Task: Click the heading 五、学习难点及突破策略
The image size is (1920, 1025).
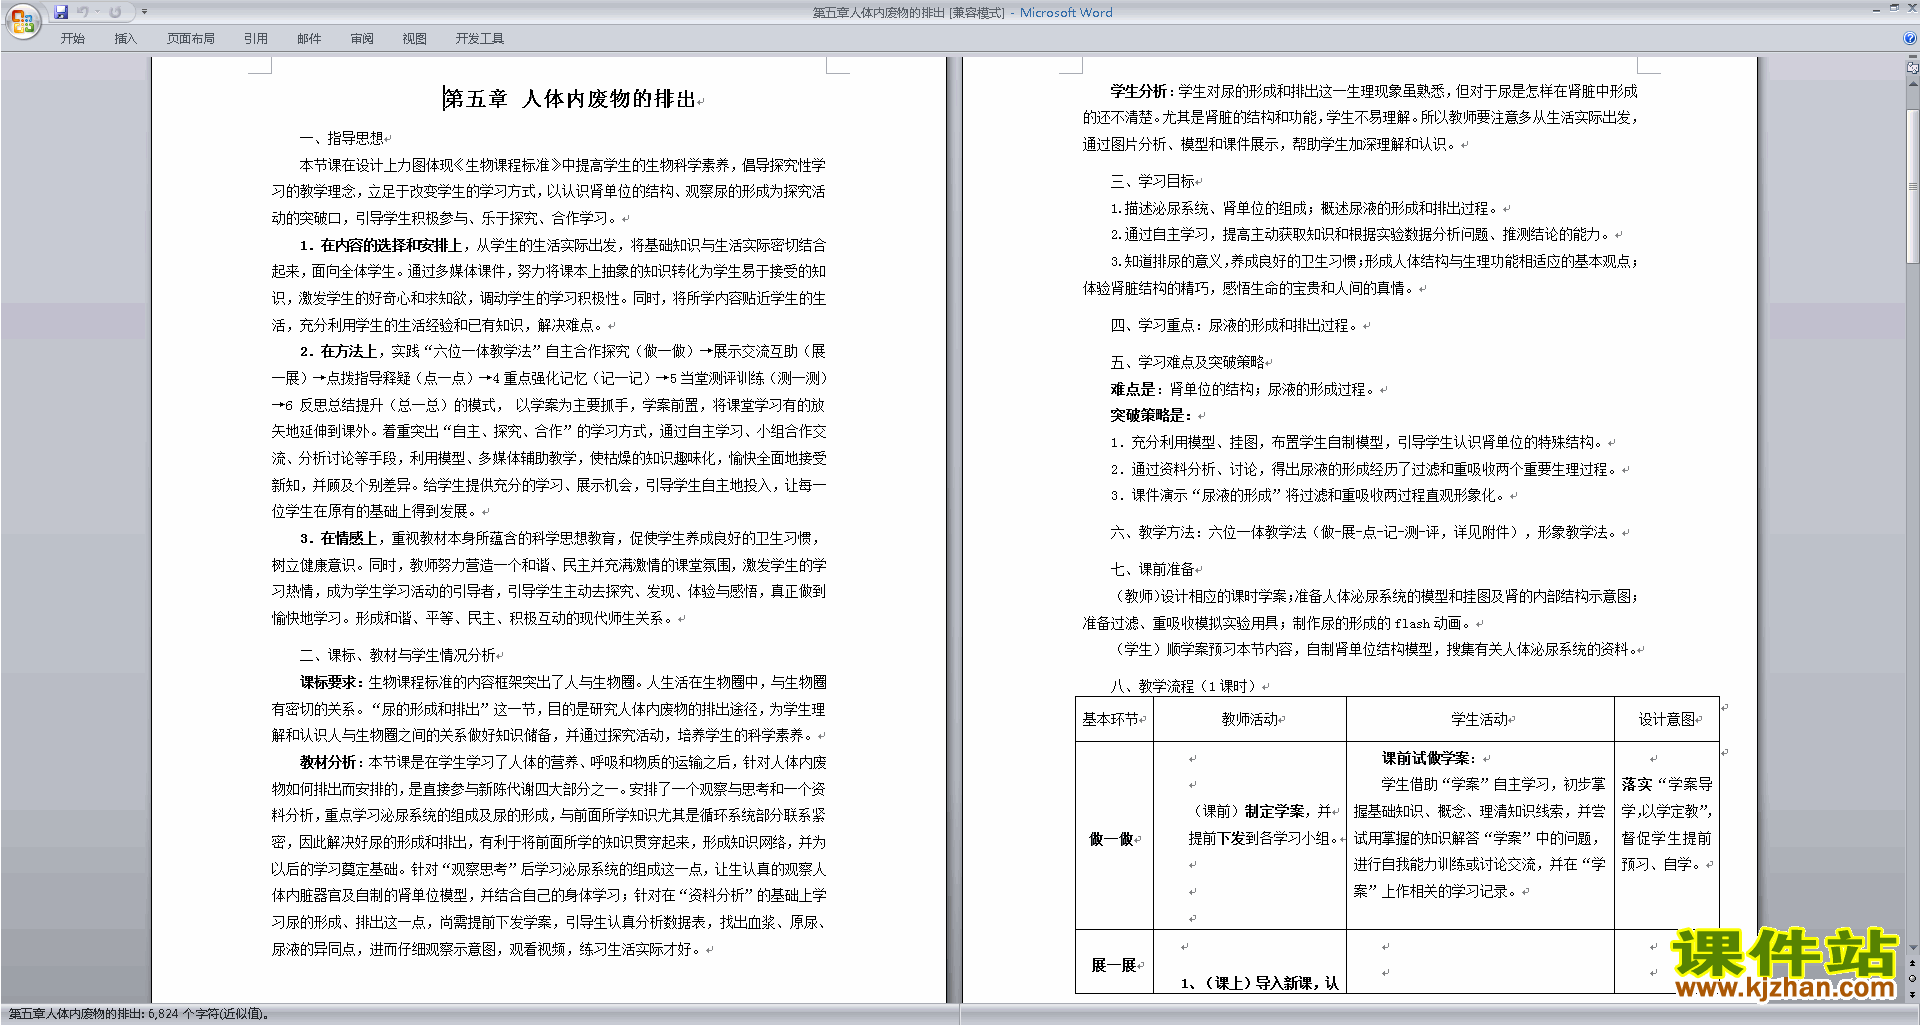Action: tap(1187, 362)
